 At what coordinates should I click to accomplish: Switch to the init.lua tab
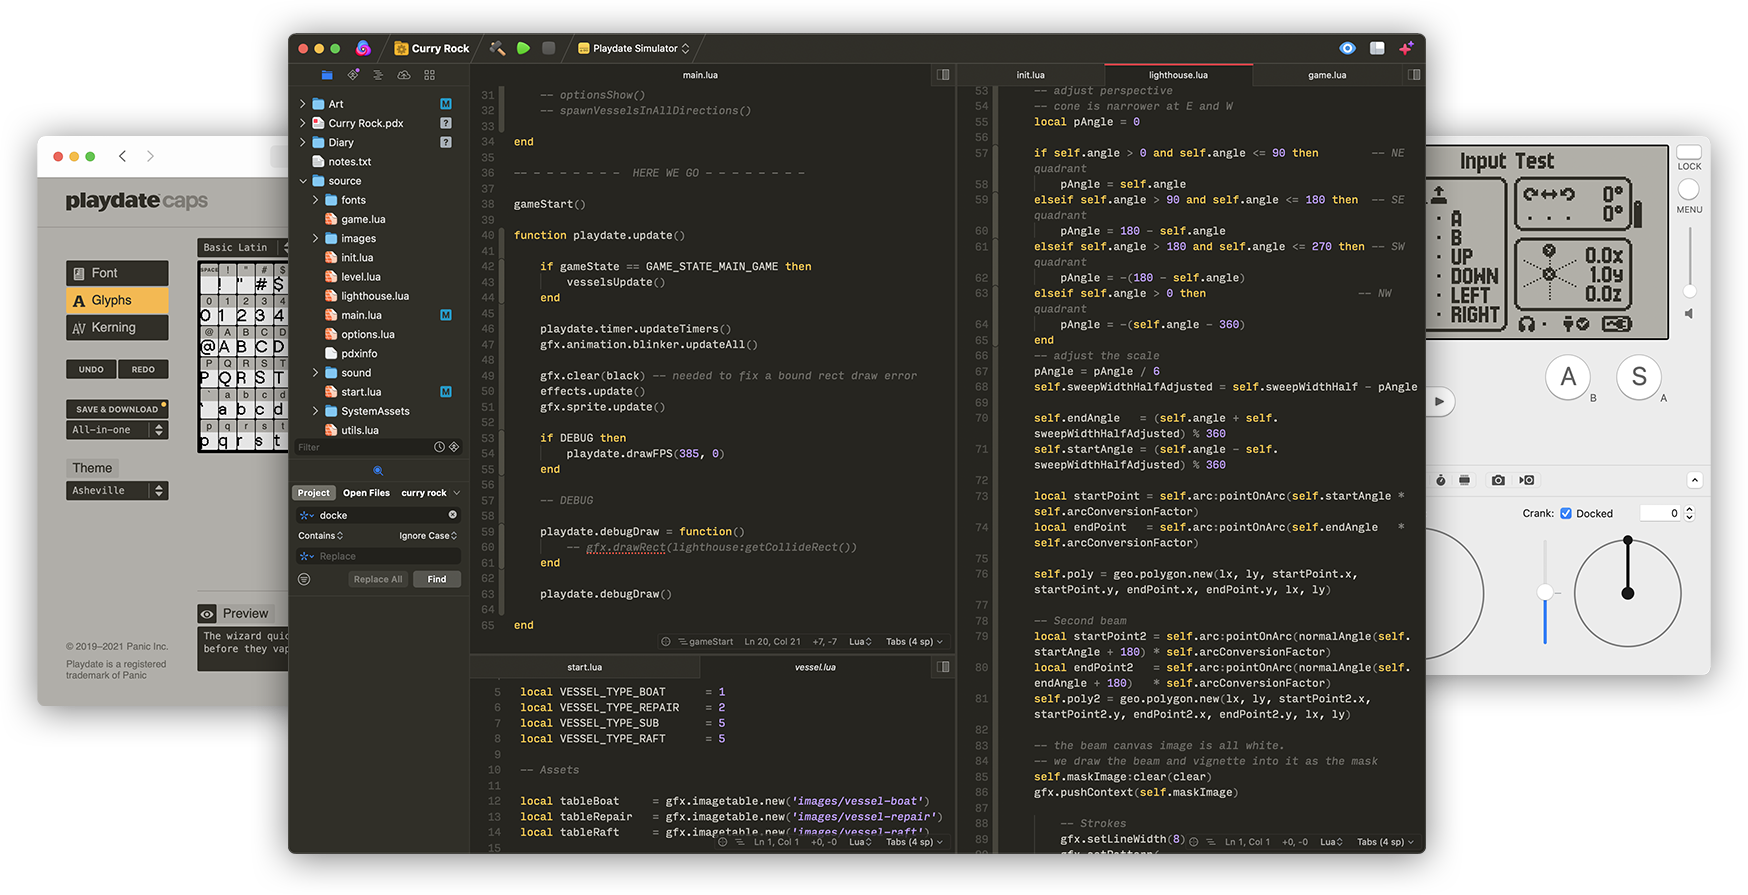(1030, 75)
